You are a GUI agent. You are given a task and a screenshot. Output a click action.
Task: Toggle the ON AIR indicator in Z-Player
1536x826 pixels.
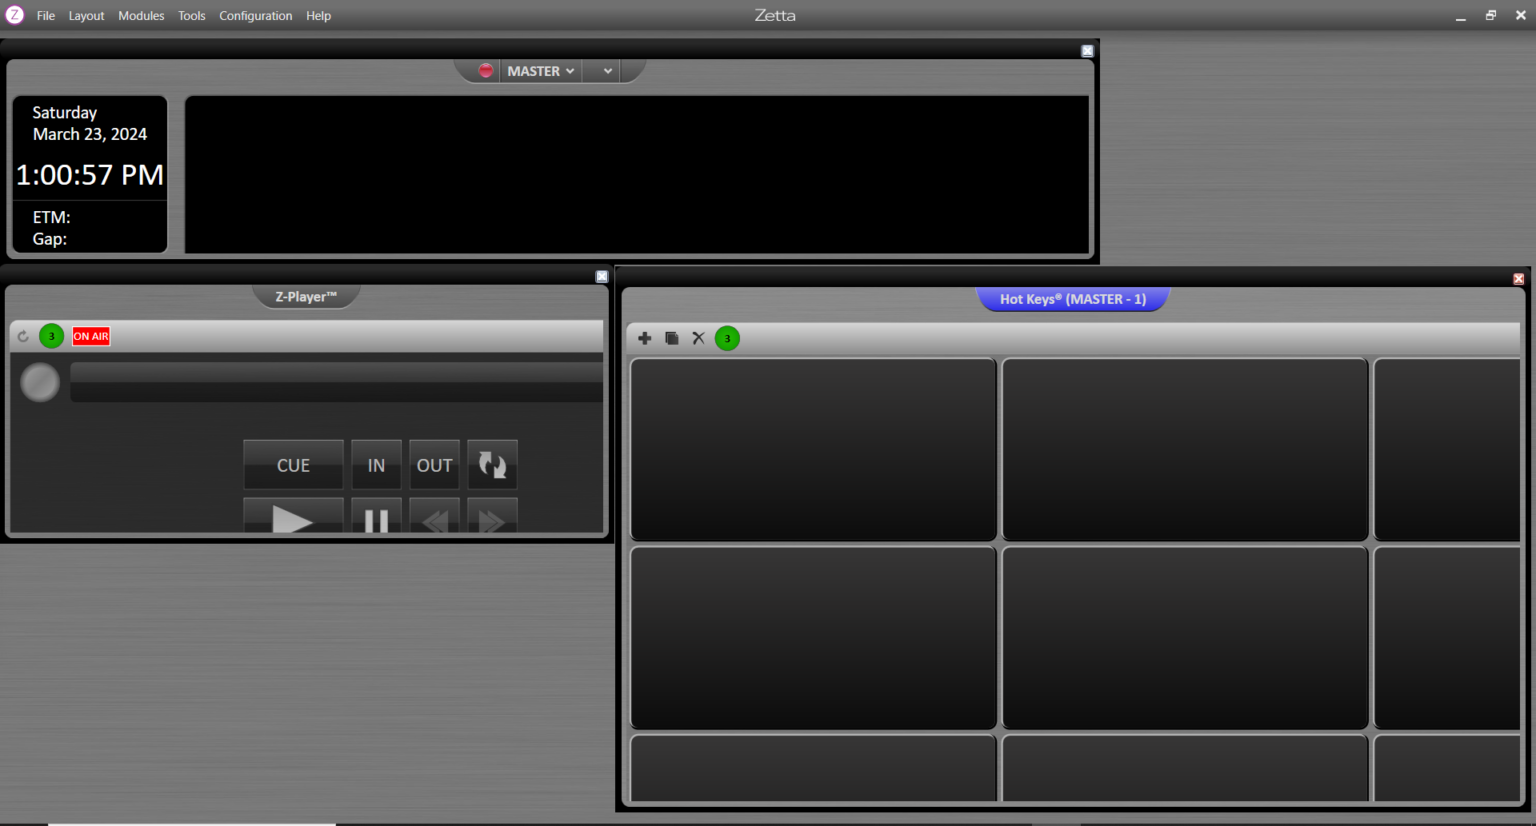(90, 335)
